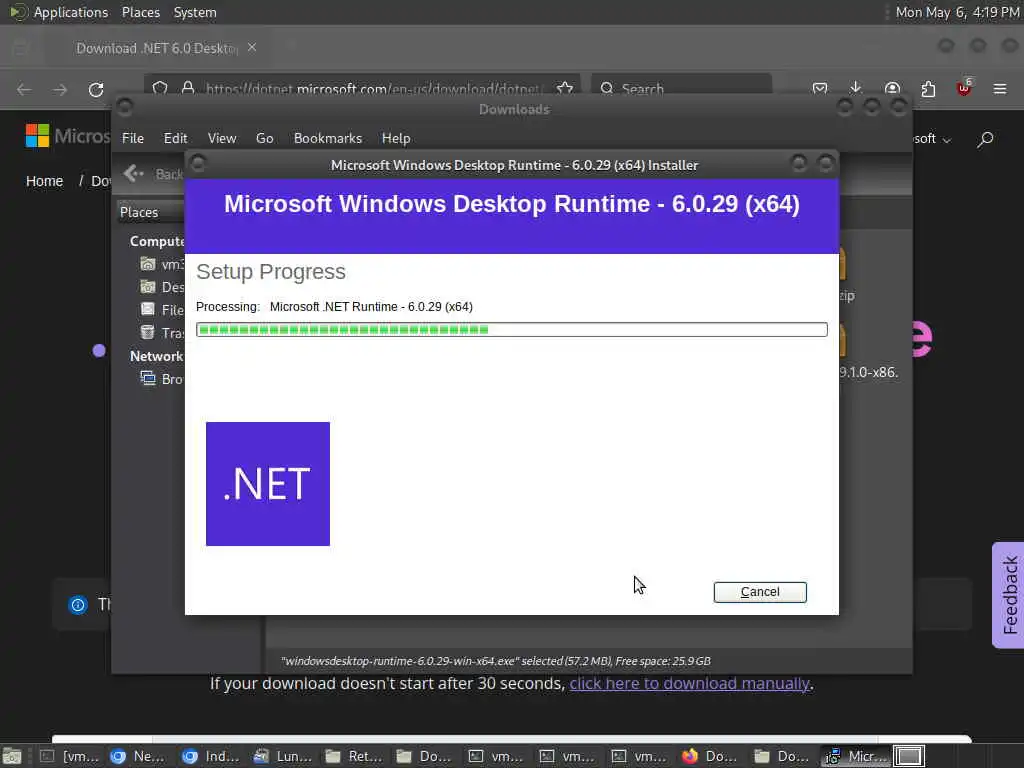
Task: Open Firefox account icon
Action: [892, 89]
